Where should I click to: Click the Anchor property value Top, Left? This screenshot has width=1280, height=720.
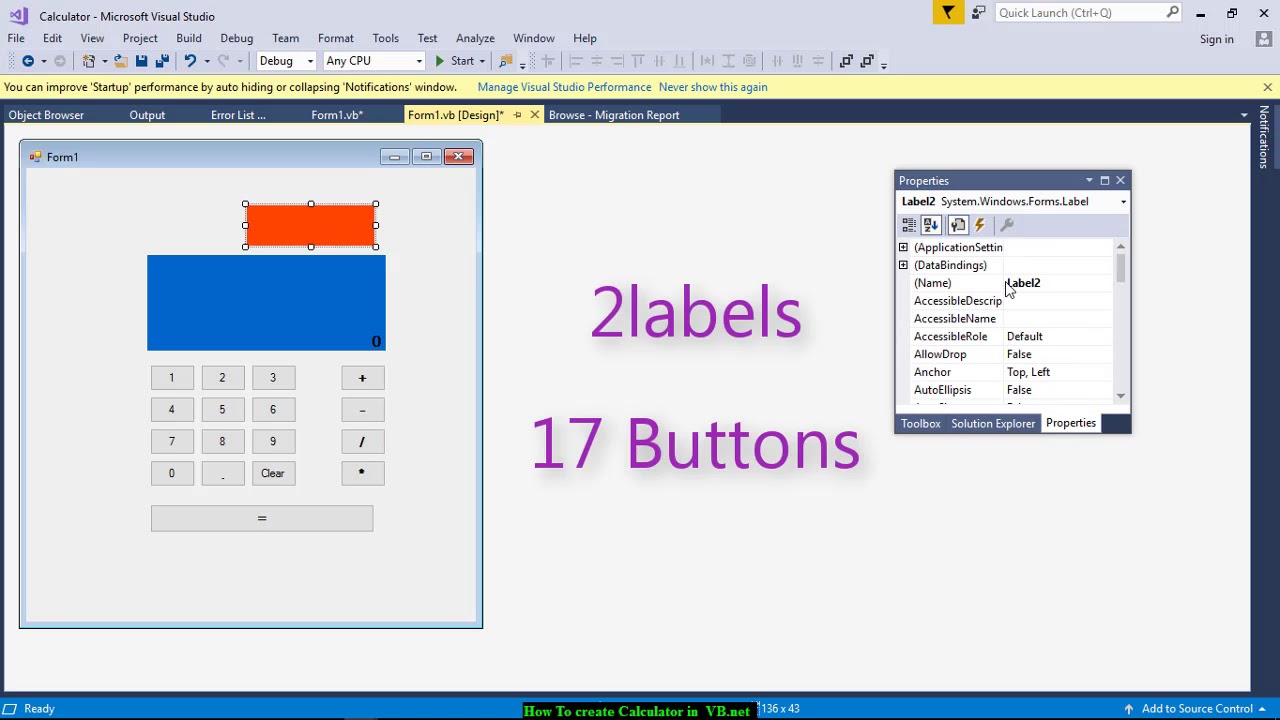click(x=1058, y=372)
